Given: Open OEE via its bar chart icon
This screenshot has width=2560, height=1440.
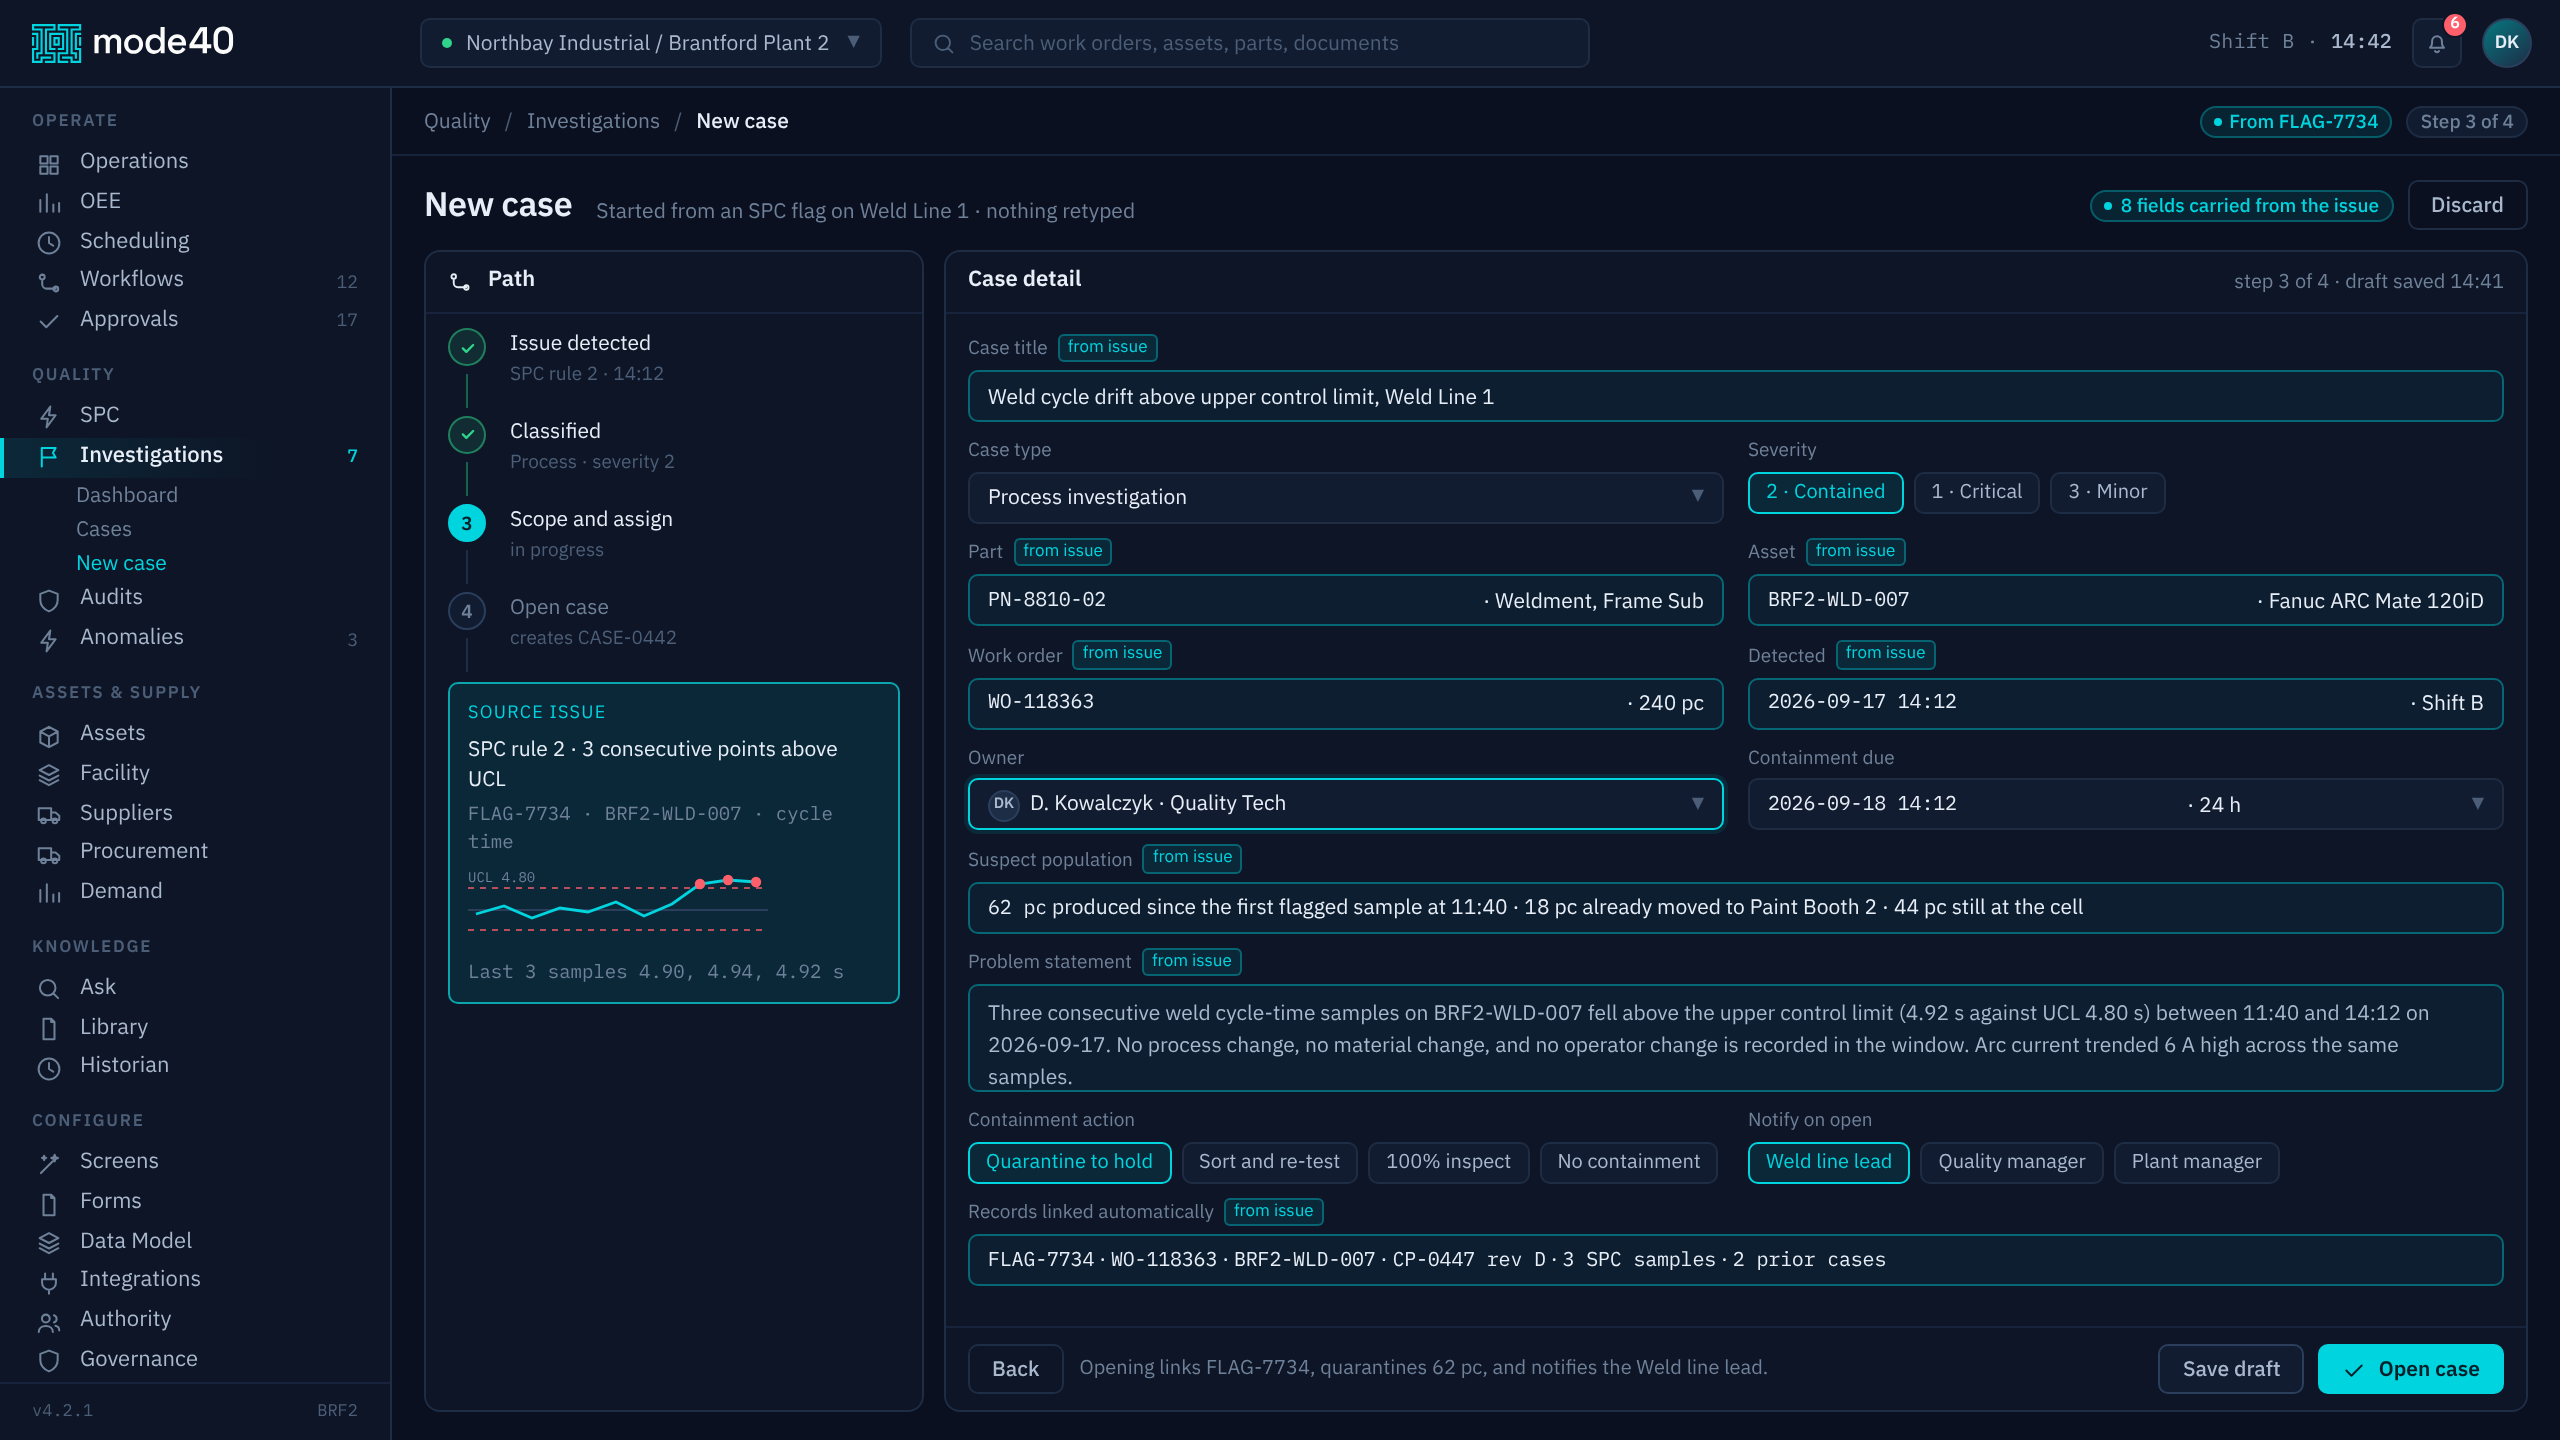Looking at the screenshot, I should (49, 203).
